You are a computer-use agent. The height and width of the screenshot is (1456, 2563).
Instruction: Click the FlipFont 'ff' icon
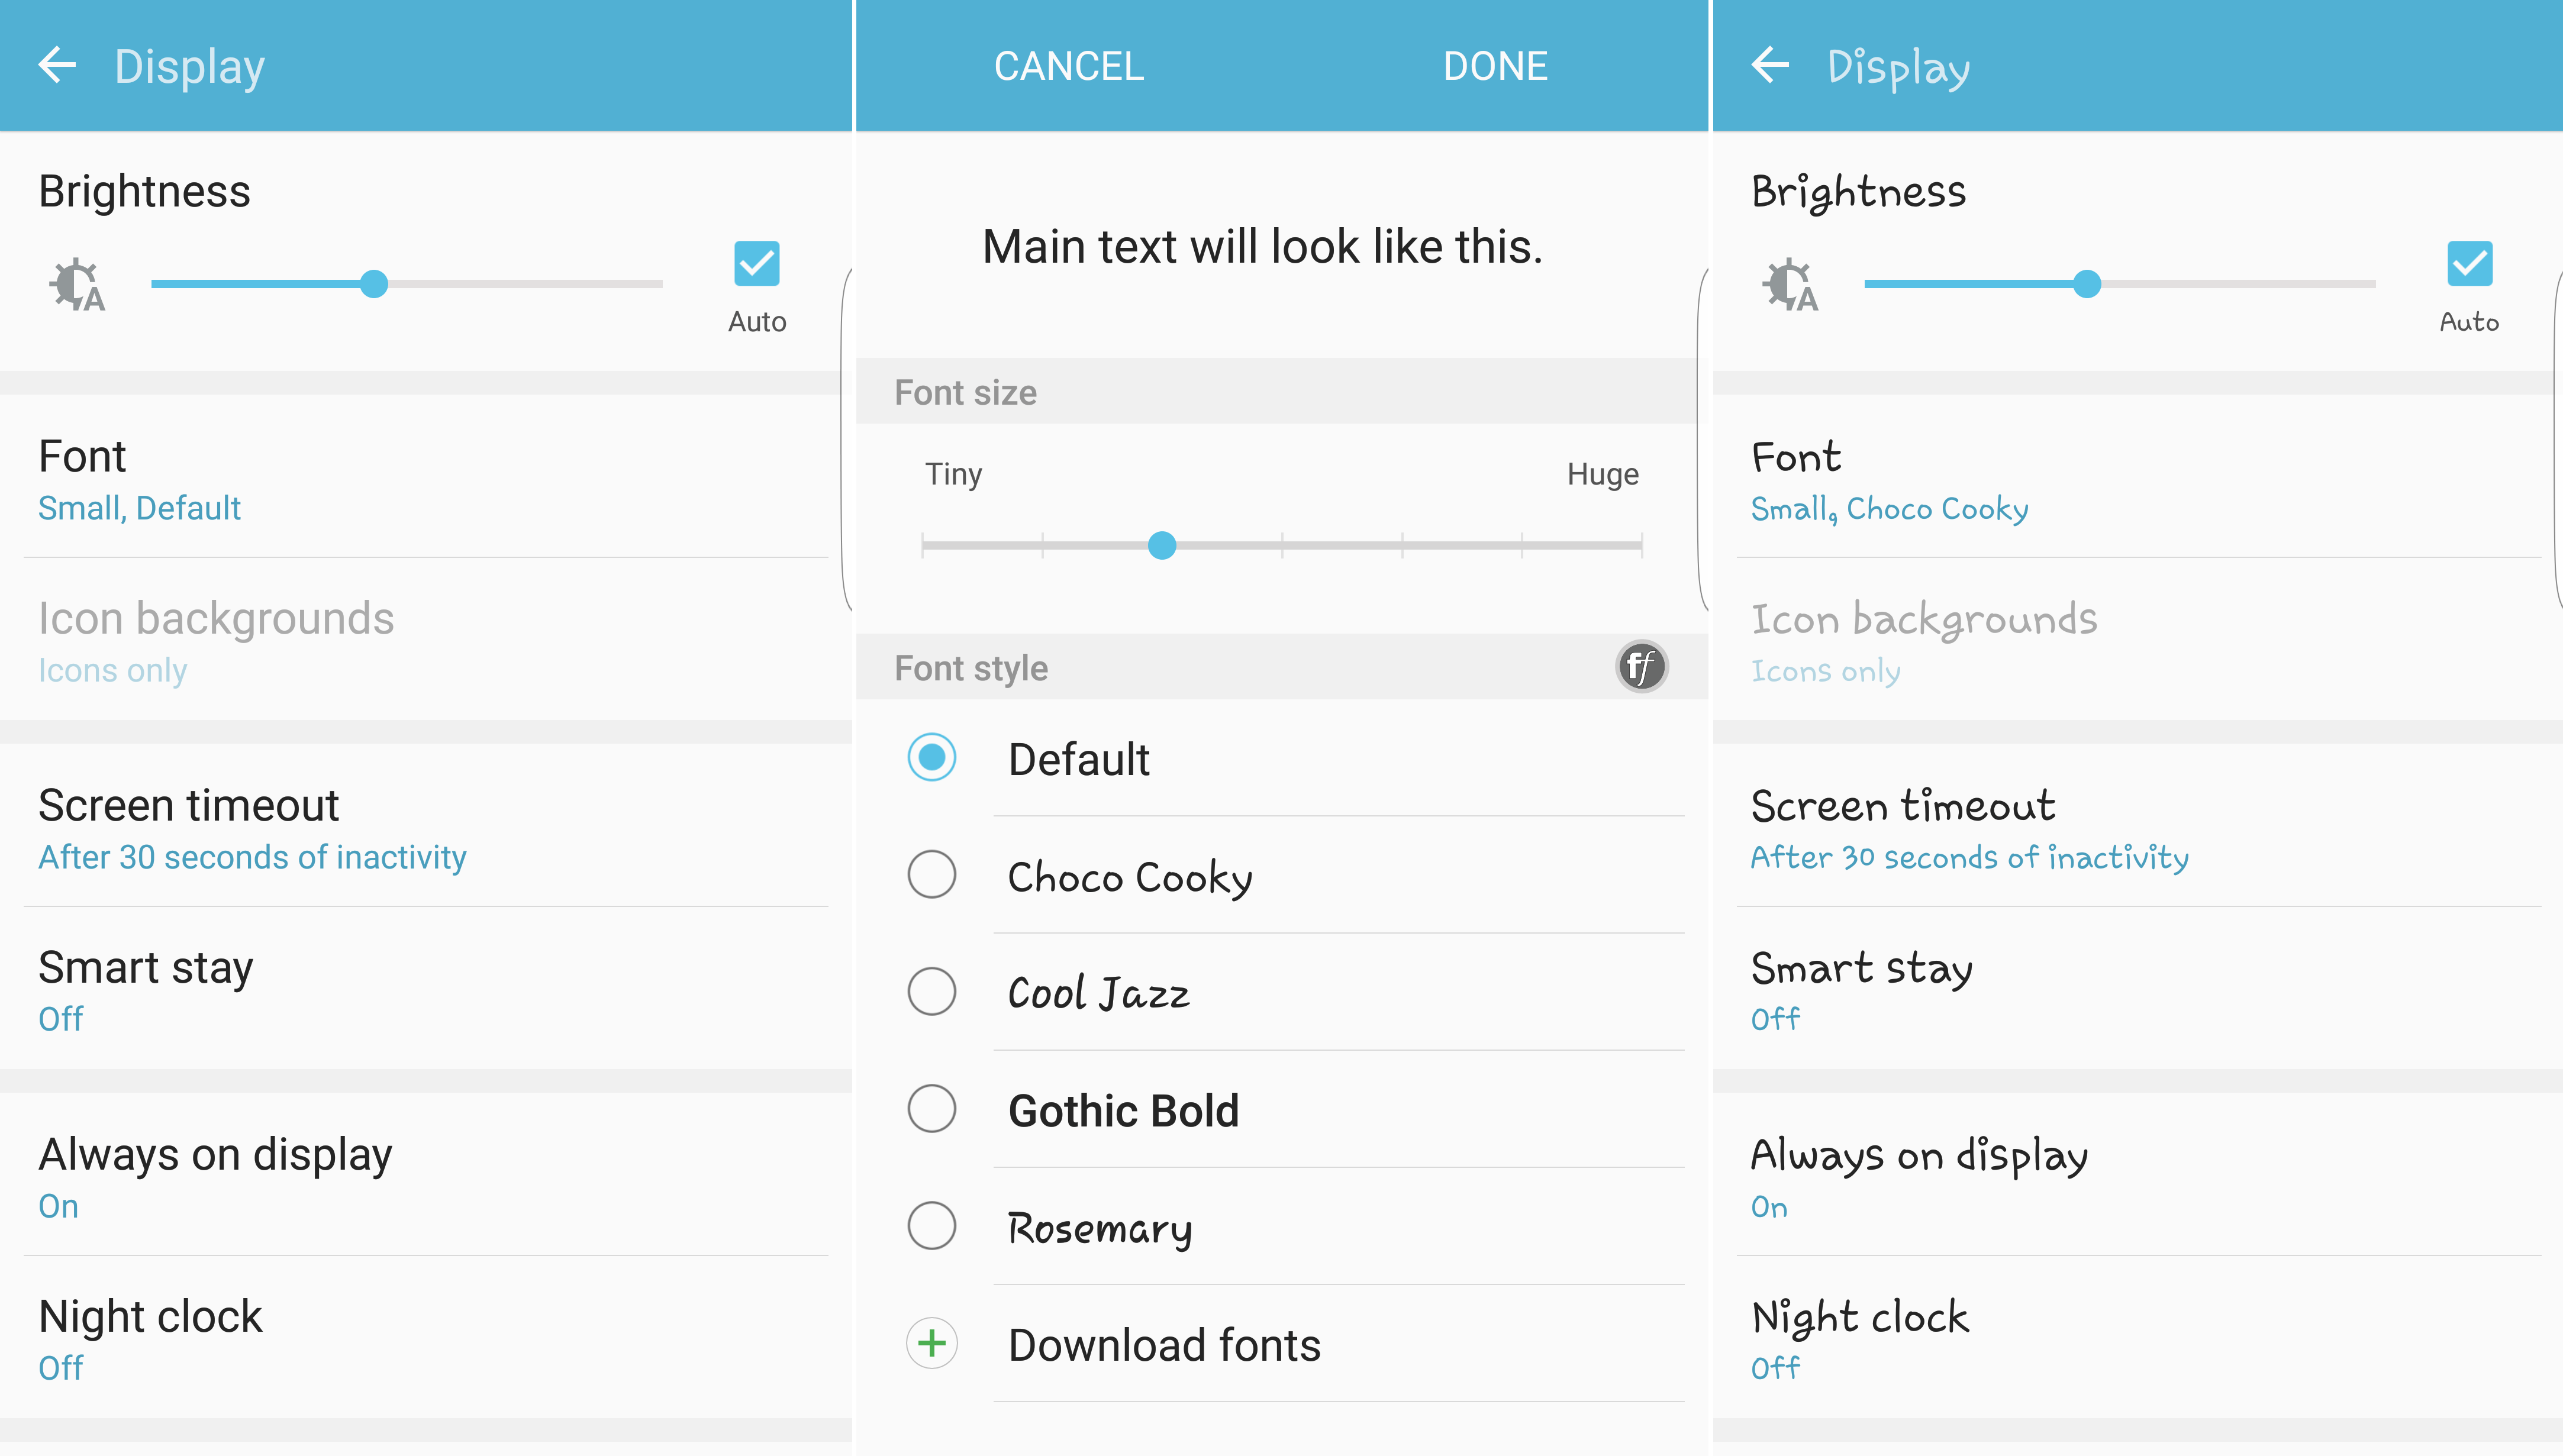click(x=1641, y=667)
